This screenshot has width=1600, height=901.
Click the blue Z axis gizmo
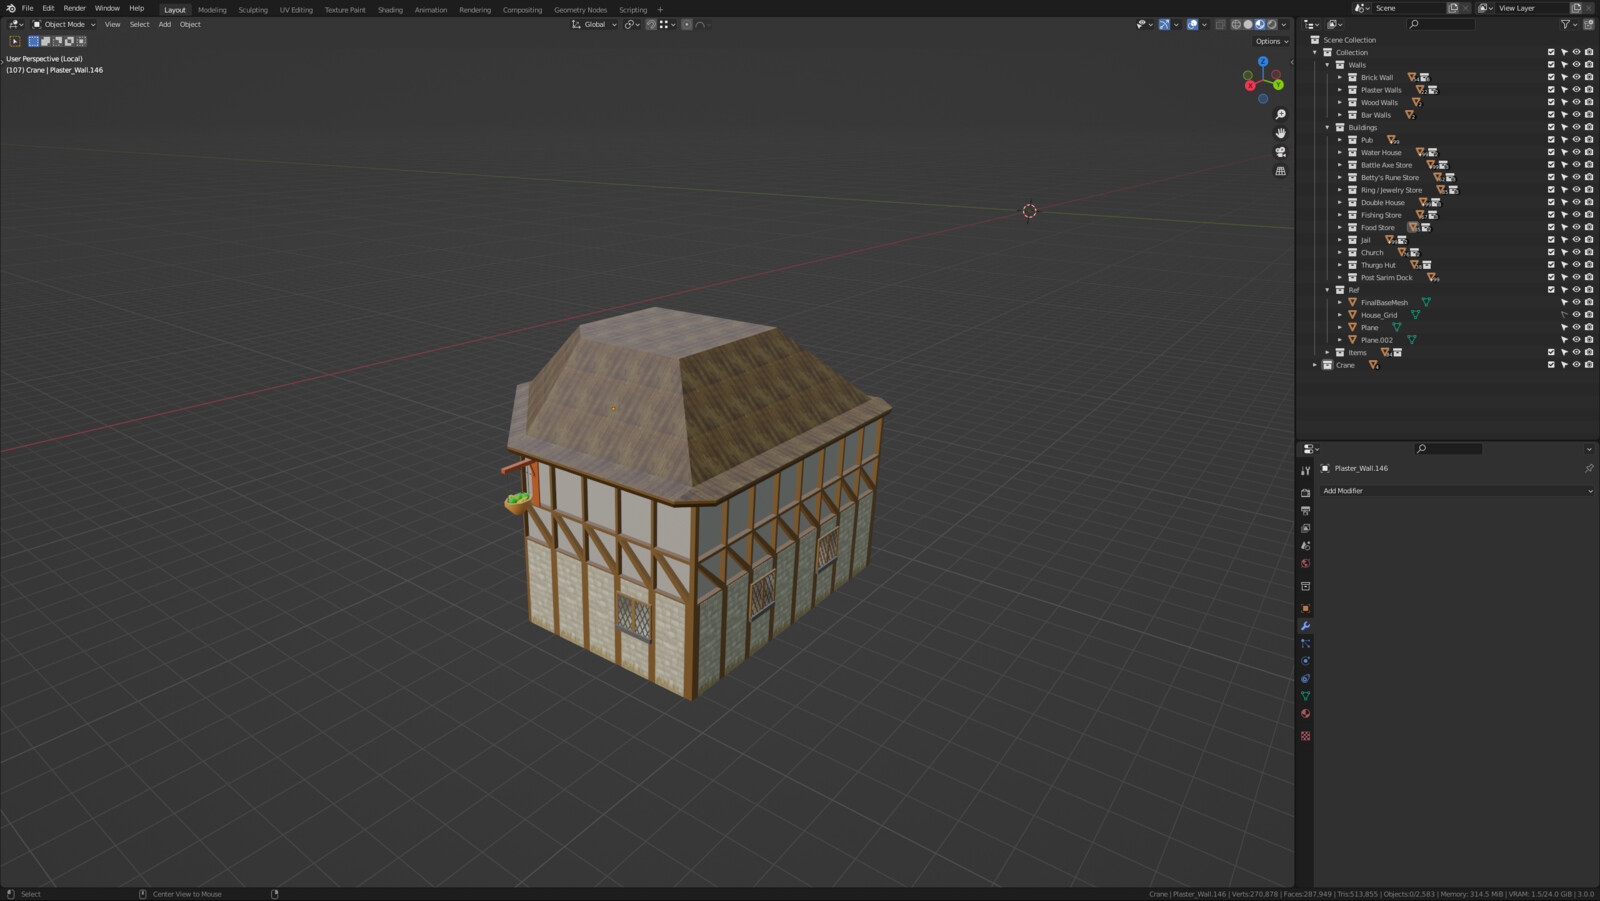tap(1263, 61)
